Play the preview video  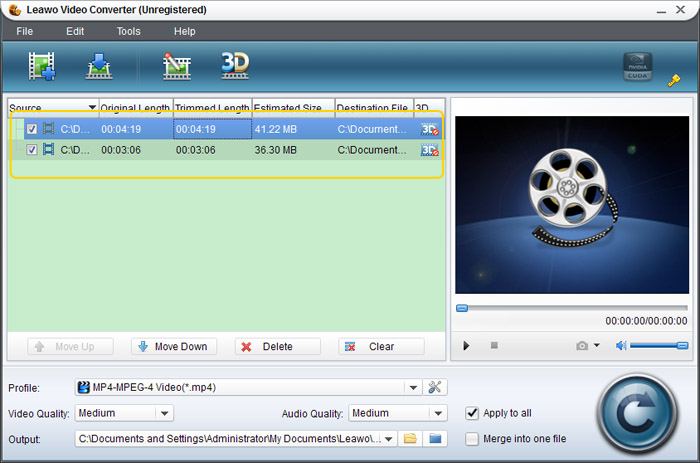[x=466, y=346]
